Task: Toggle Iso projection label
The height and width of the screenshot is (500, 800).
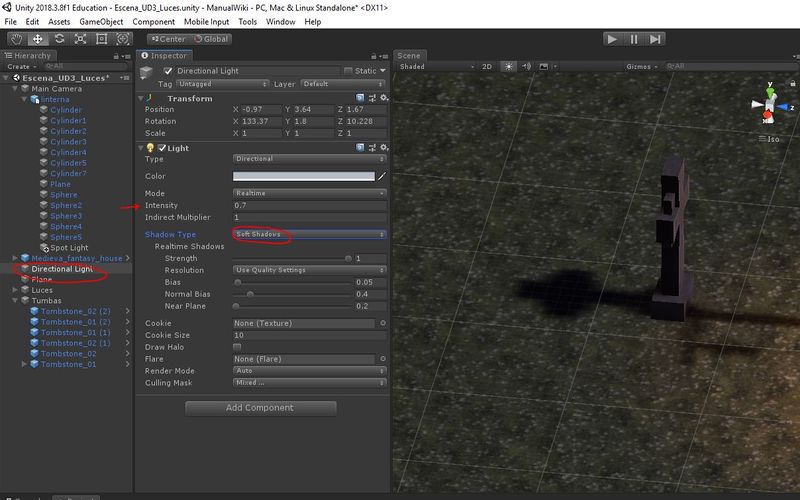Action: [769, 139]
